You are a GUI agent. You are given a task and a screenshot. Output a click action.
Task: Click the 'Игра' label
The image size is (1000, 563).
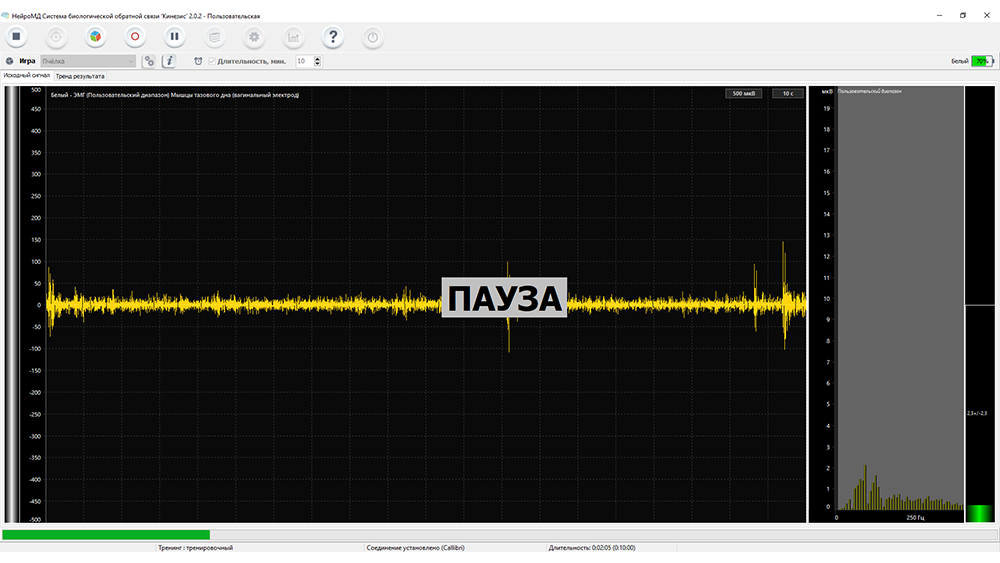27,61
